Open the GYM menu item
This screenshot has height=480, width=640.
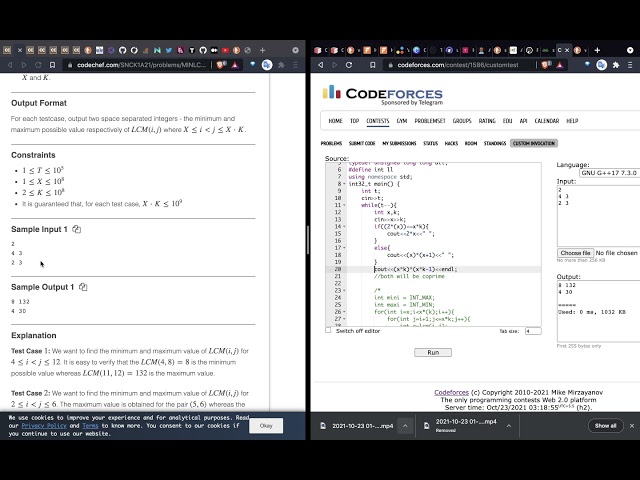[402, 121]
